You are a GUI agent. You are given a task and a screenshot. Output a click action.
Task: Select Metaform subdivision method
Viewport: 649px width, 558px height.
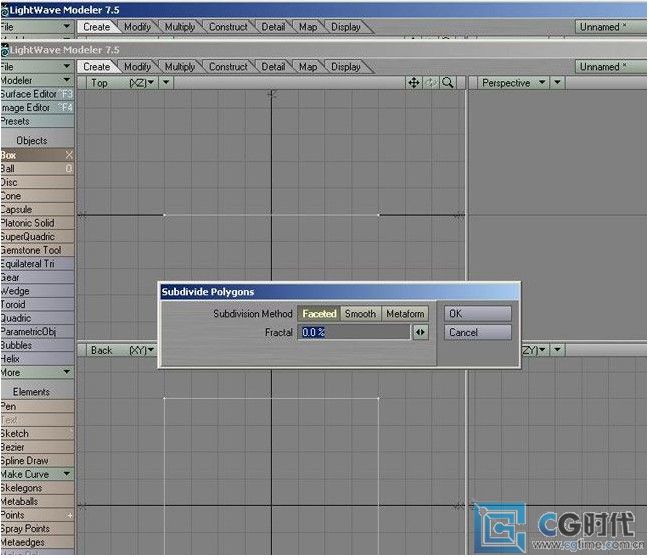[405, 314]
